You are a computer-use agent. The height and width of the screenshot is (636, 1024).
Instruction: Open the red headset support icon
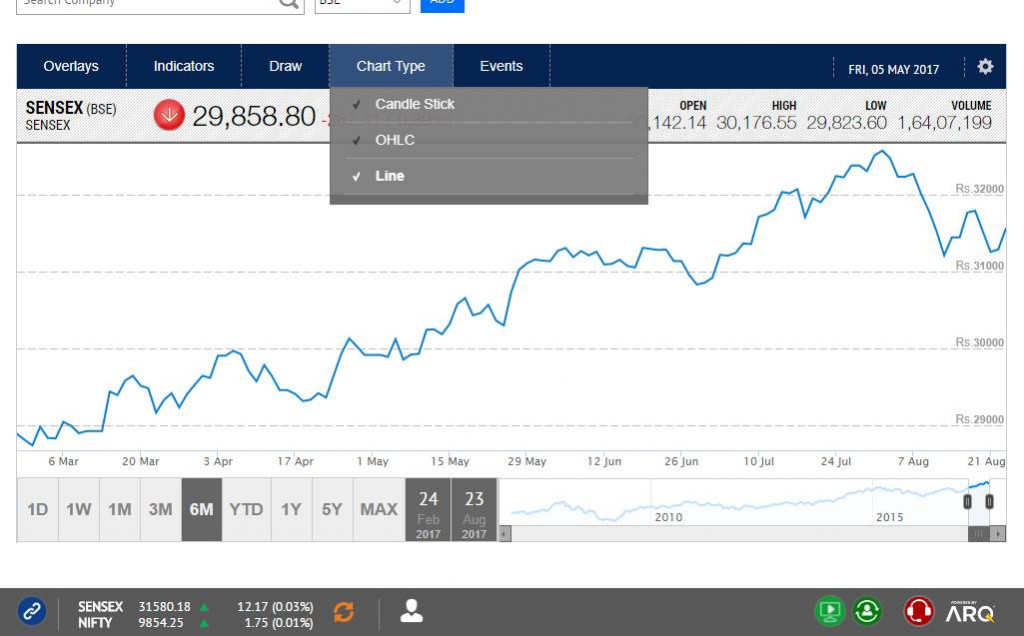[919, 610]
